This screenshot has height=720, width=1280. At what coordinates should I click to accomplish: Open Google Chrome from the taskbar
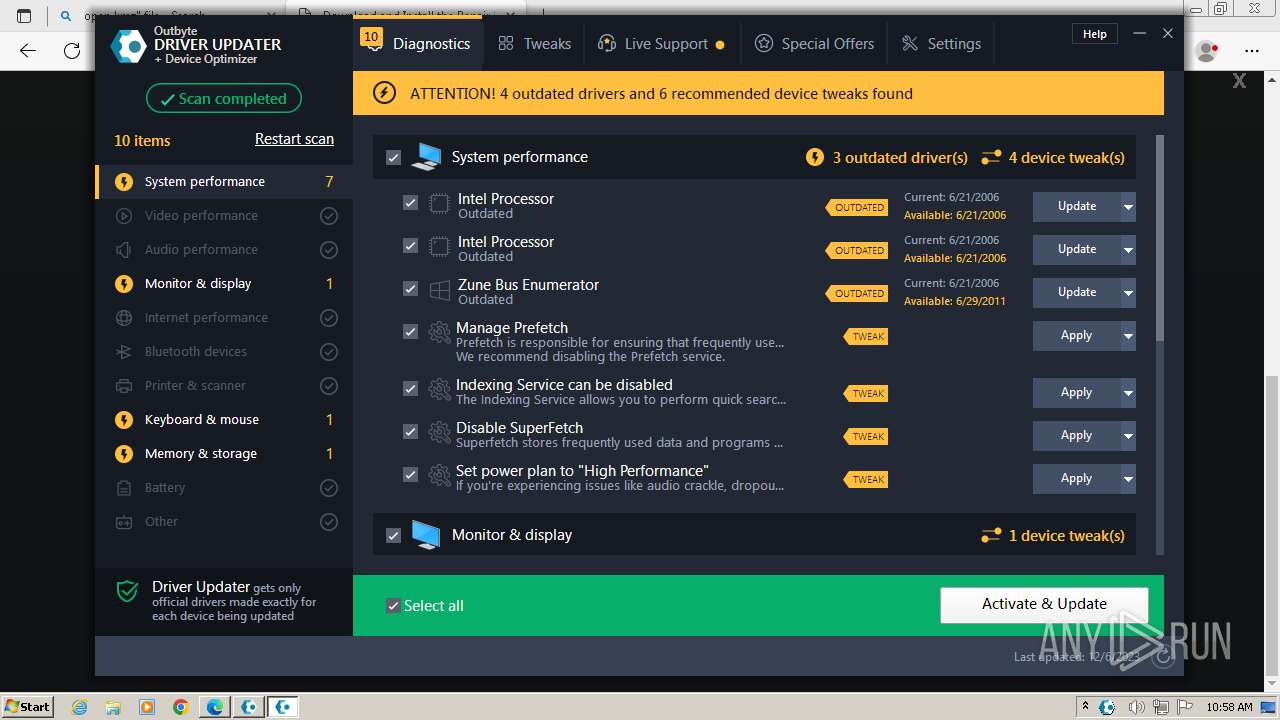coord(180,707)
